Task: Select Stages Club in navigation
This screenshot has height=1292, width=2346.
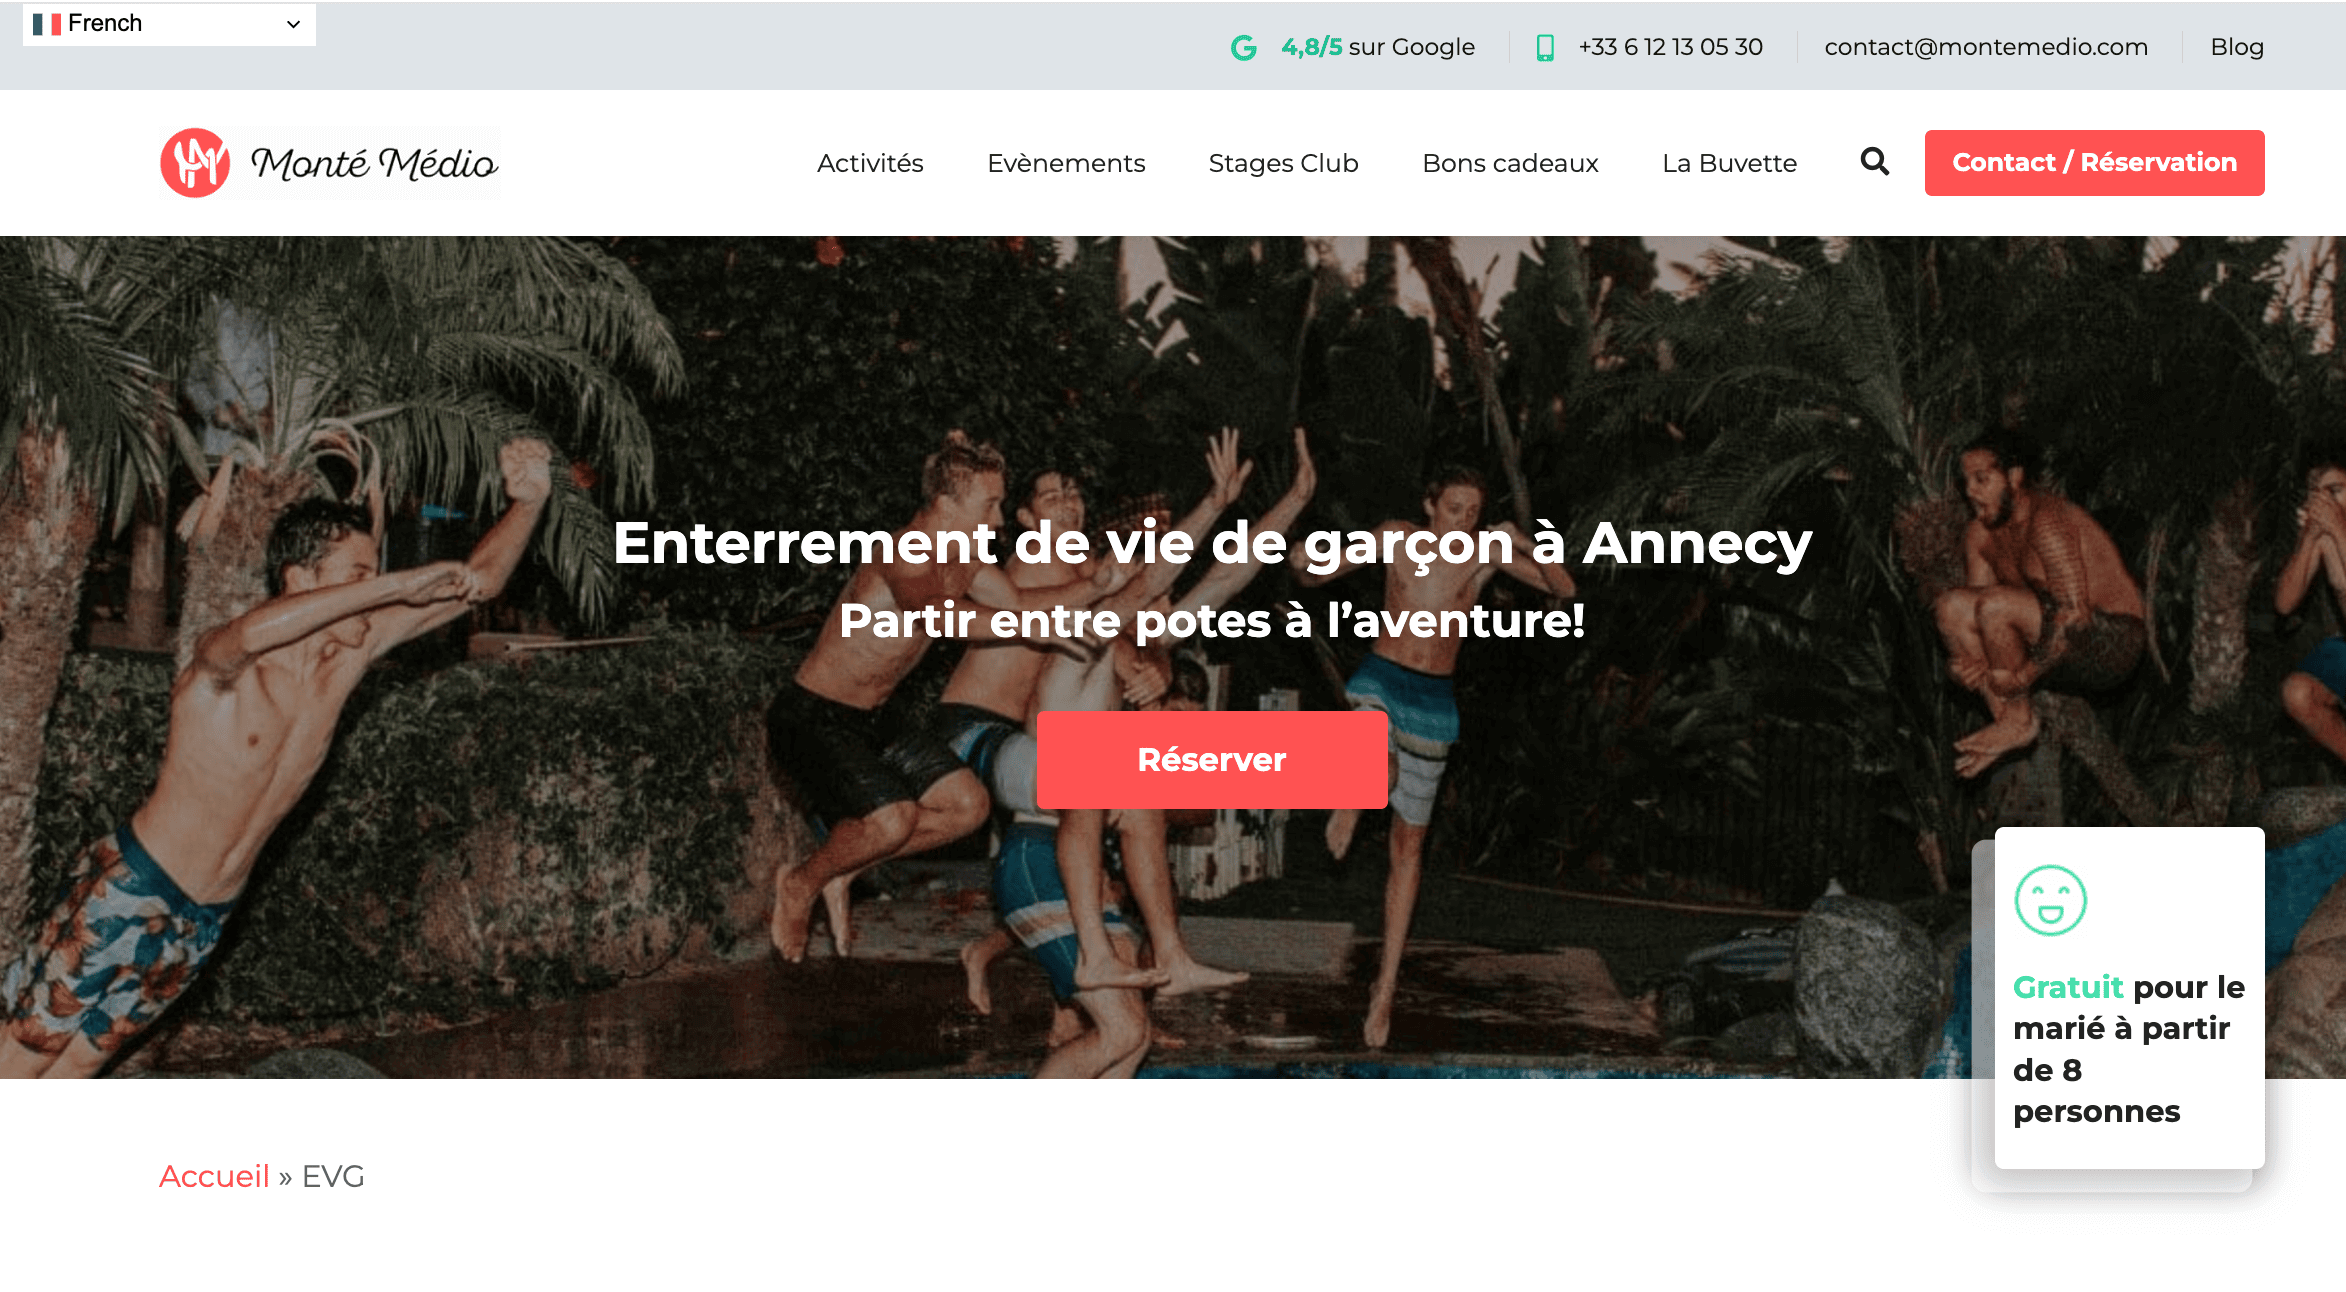Action: (1283, 163)
